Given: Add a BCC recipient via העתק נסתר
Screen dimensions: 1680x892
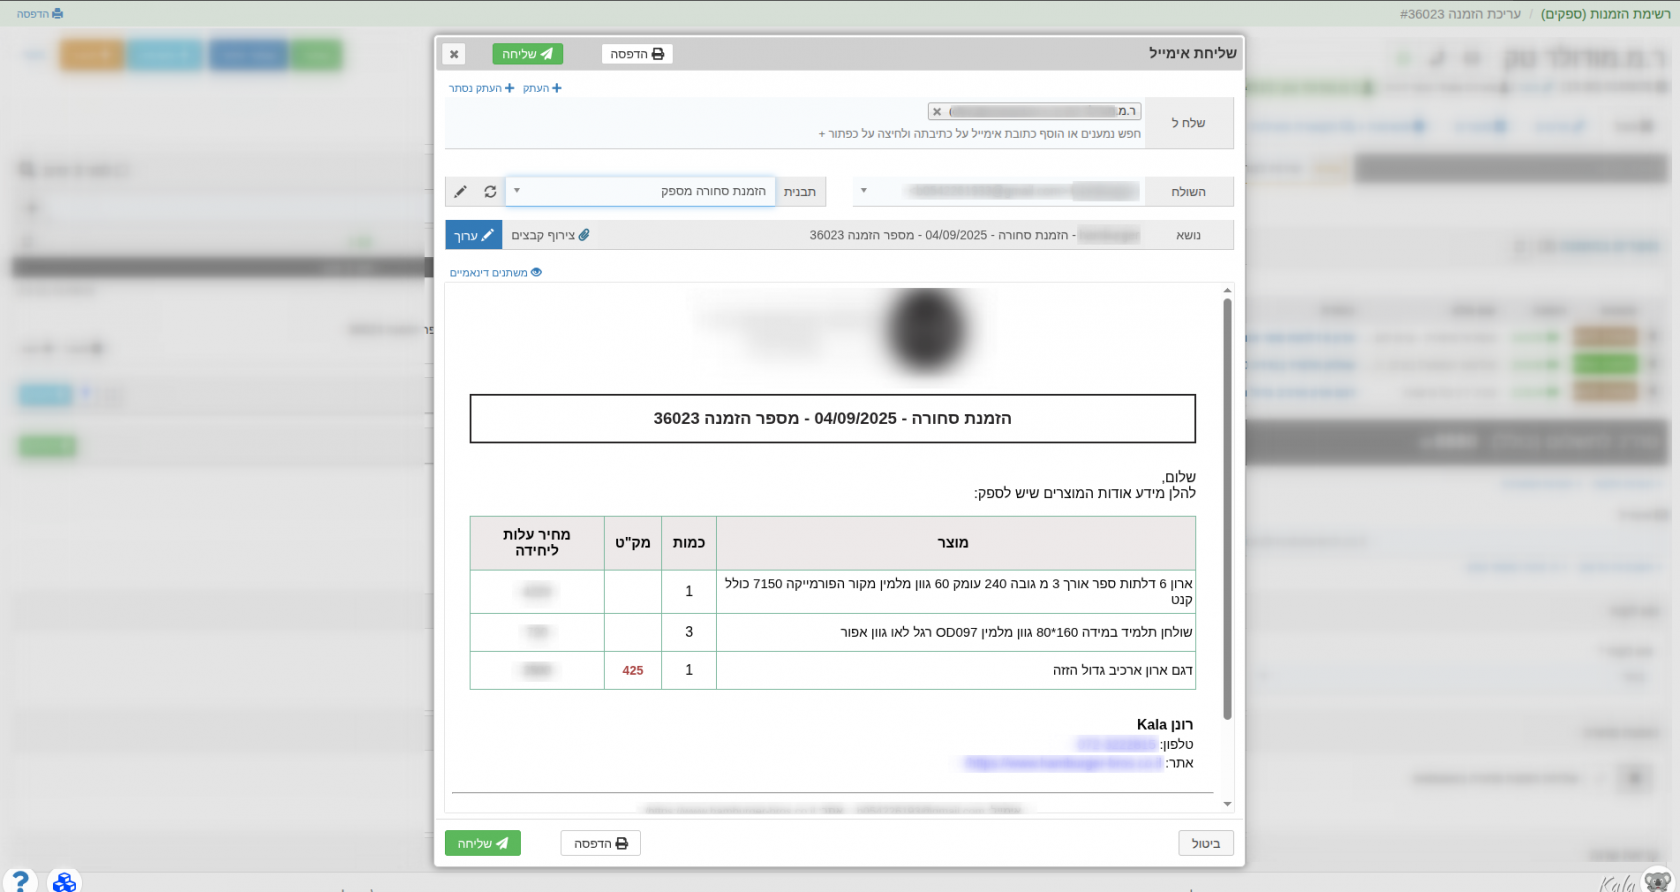Looking at the screenshot, I should click(x=481, y=88).
